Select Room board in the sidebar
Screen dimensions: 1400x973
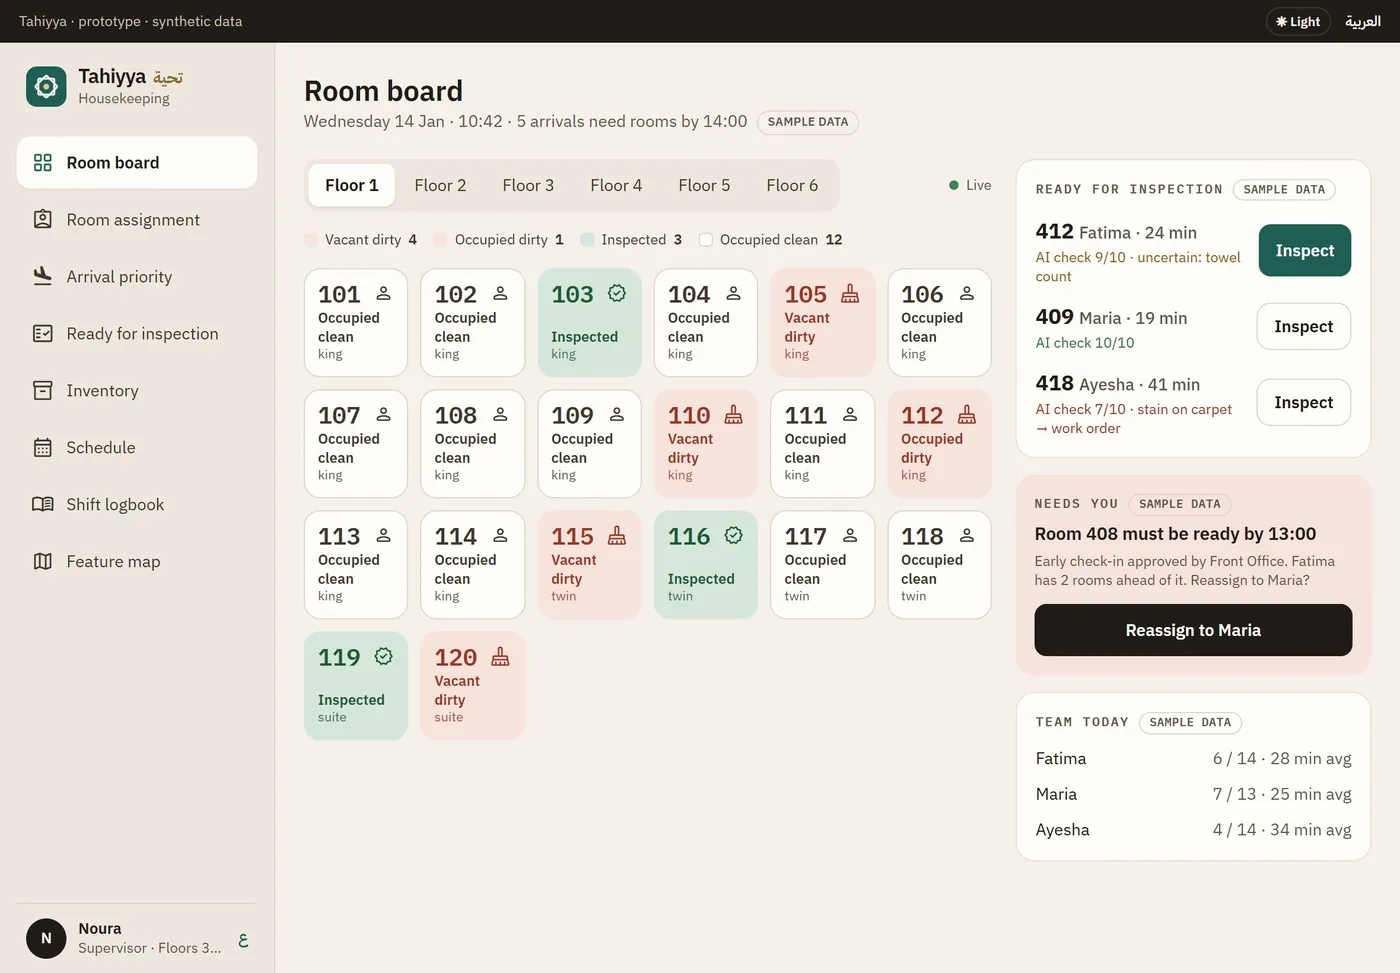[x=137, y=162]
